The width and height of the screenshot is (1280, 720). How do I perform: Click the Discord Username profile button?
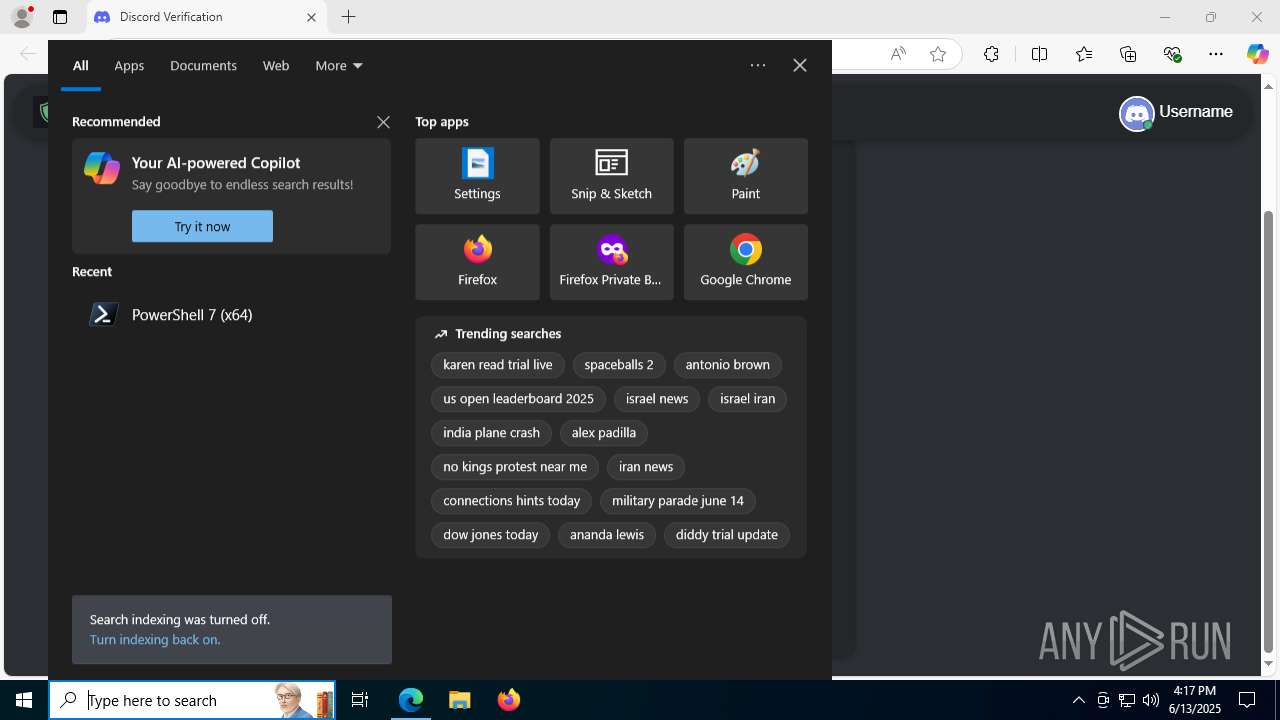pos(1176,113)
